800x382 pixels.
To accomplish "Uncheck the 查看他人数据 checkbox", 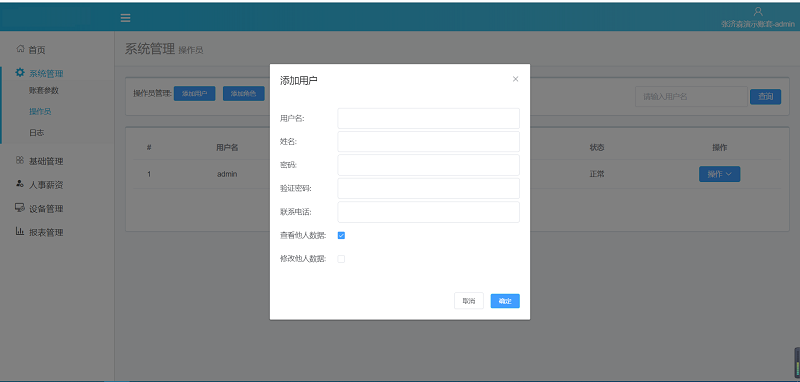I will [341, 236].
